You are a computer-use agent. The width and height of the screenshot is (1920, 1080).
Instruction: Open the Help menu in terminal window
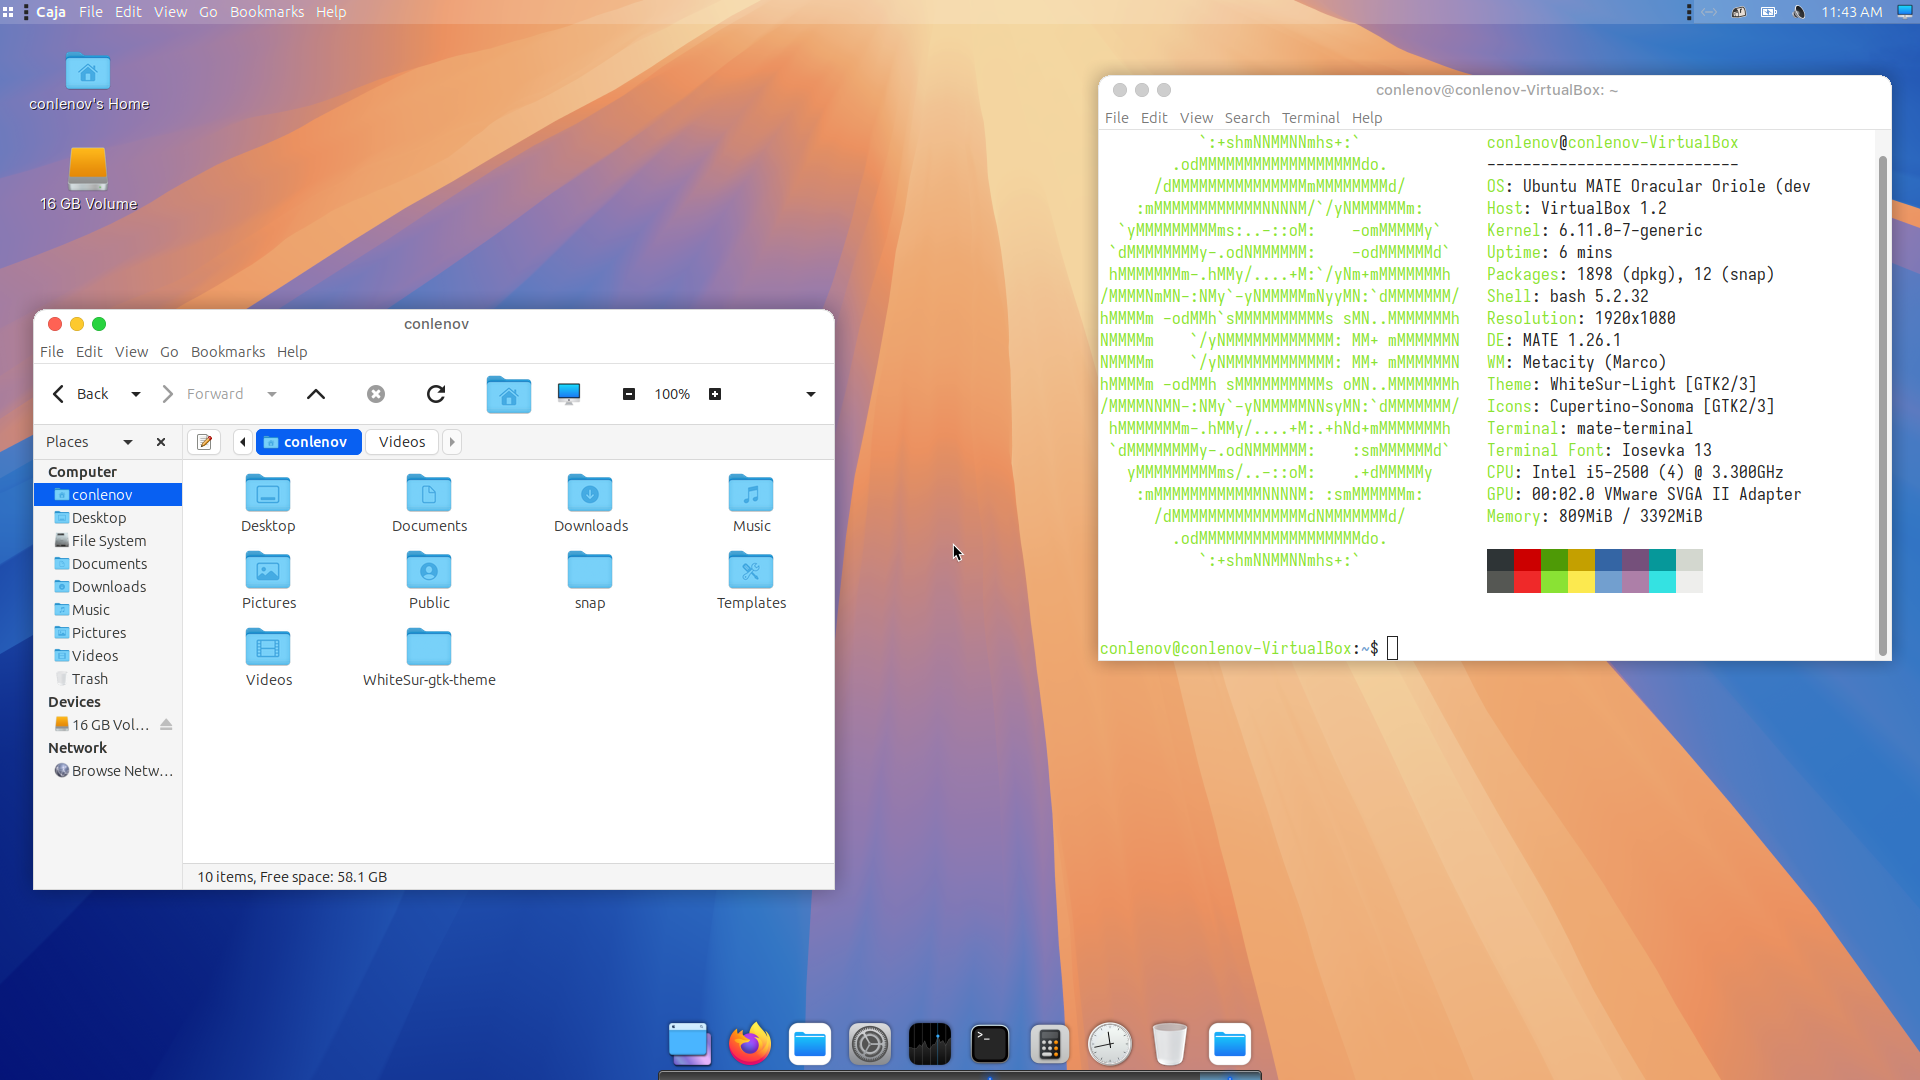click(x=1367, y=118)
